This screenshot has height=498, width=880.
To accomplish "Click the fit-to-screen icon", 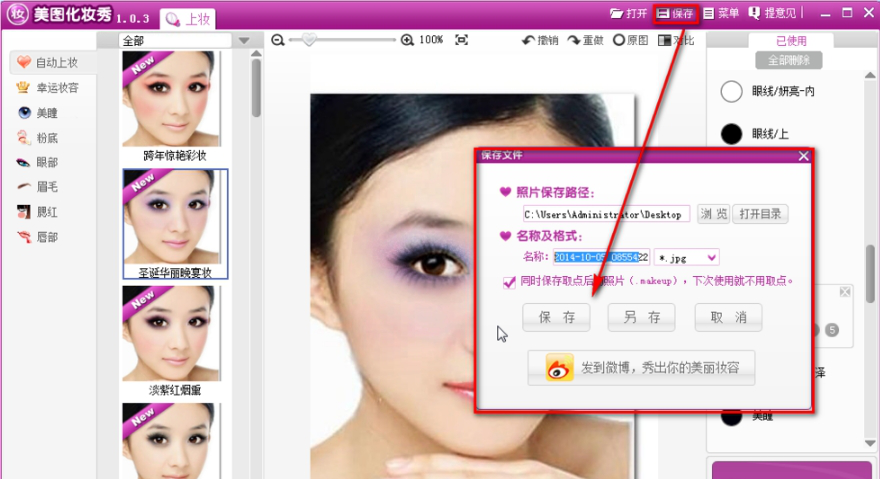I will point(461,40).
